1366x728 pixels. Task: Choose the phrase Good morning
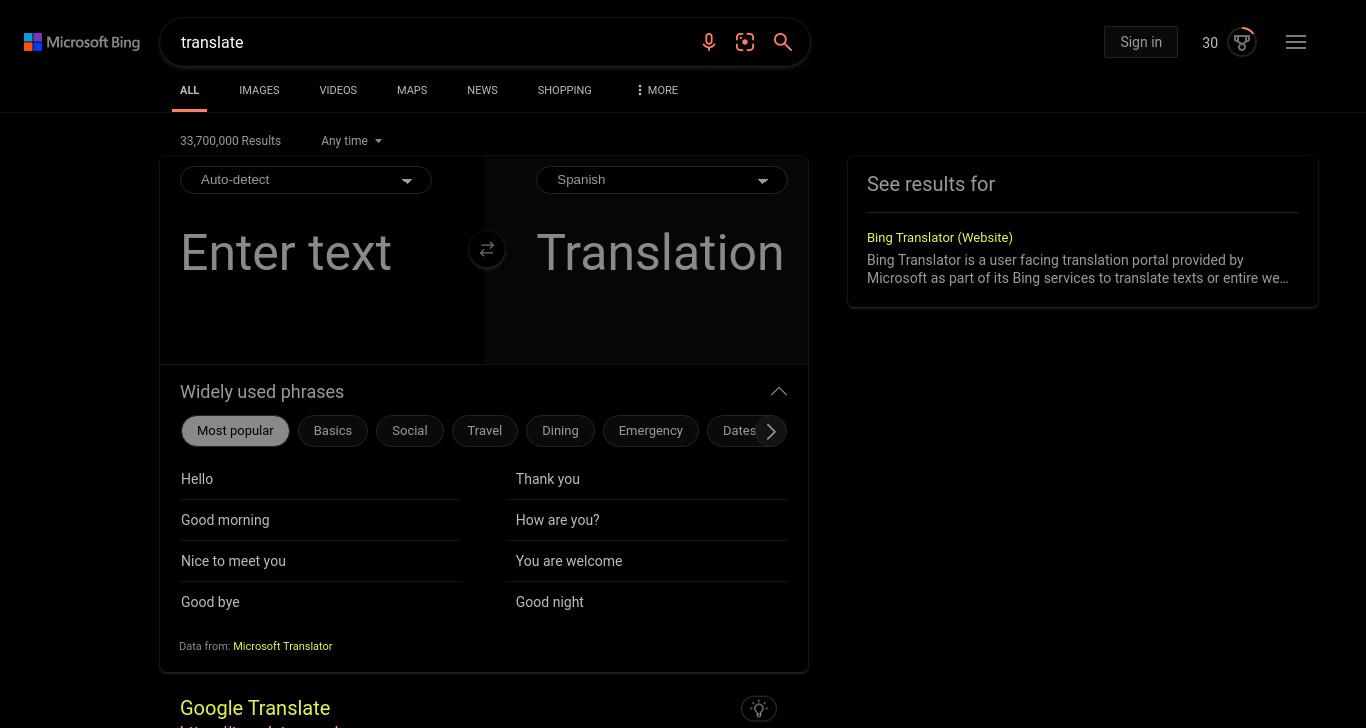pos(225,520)
